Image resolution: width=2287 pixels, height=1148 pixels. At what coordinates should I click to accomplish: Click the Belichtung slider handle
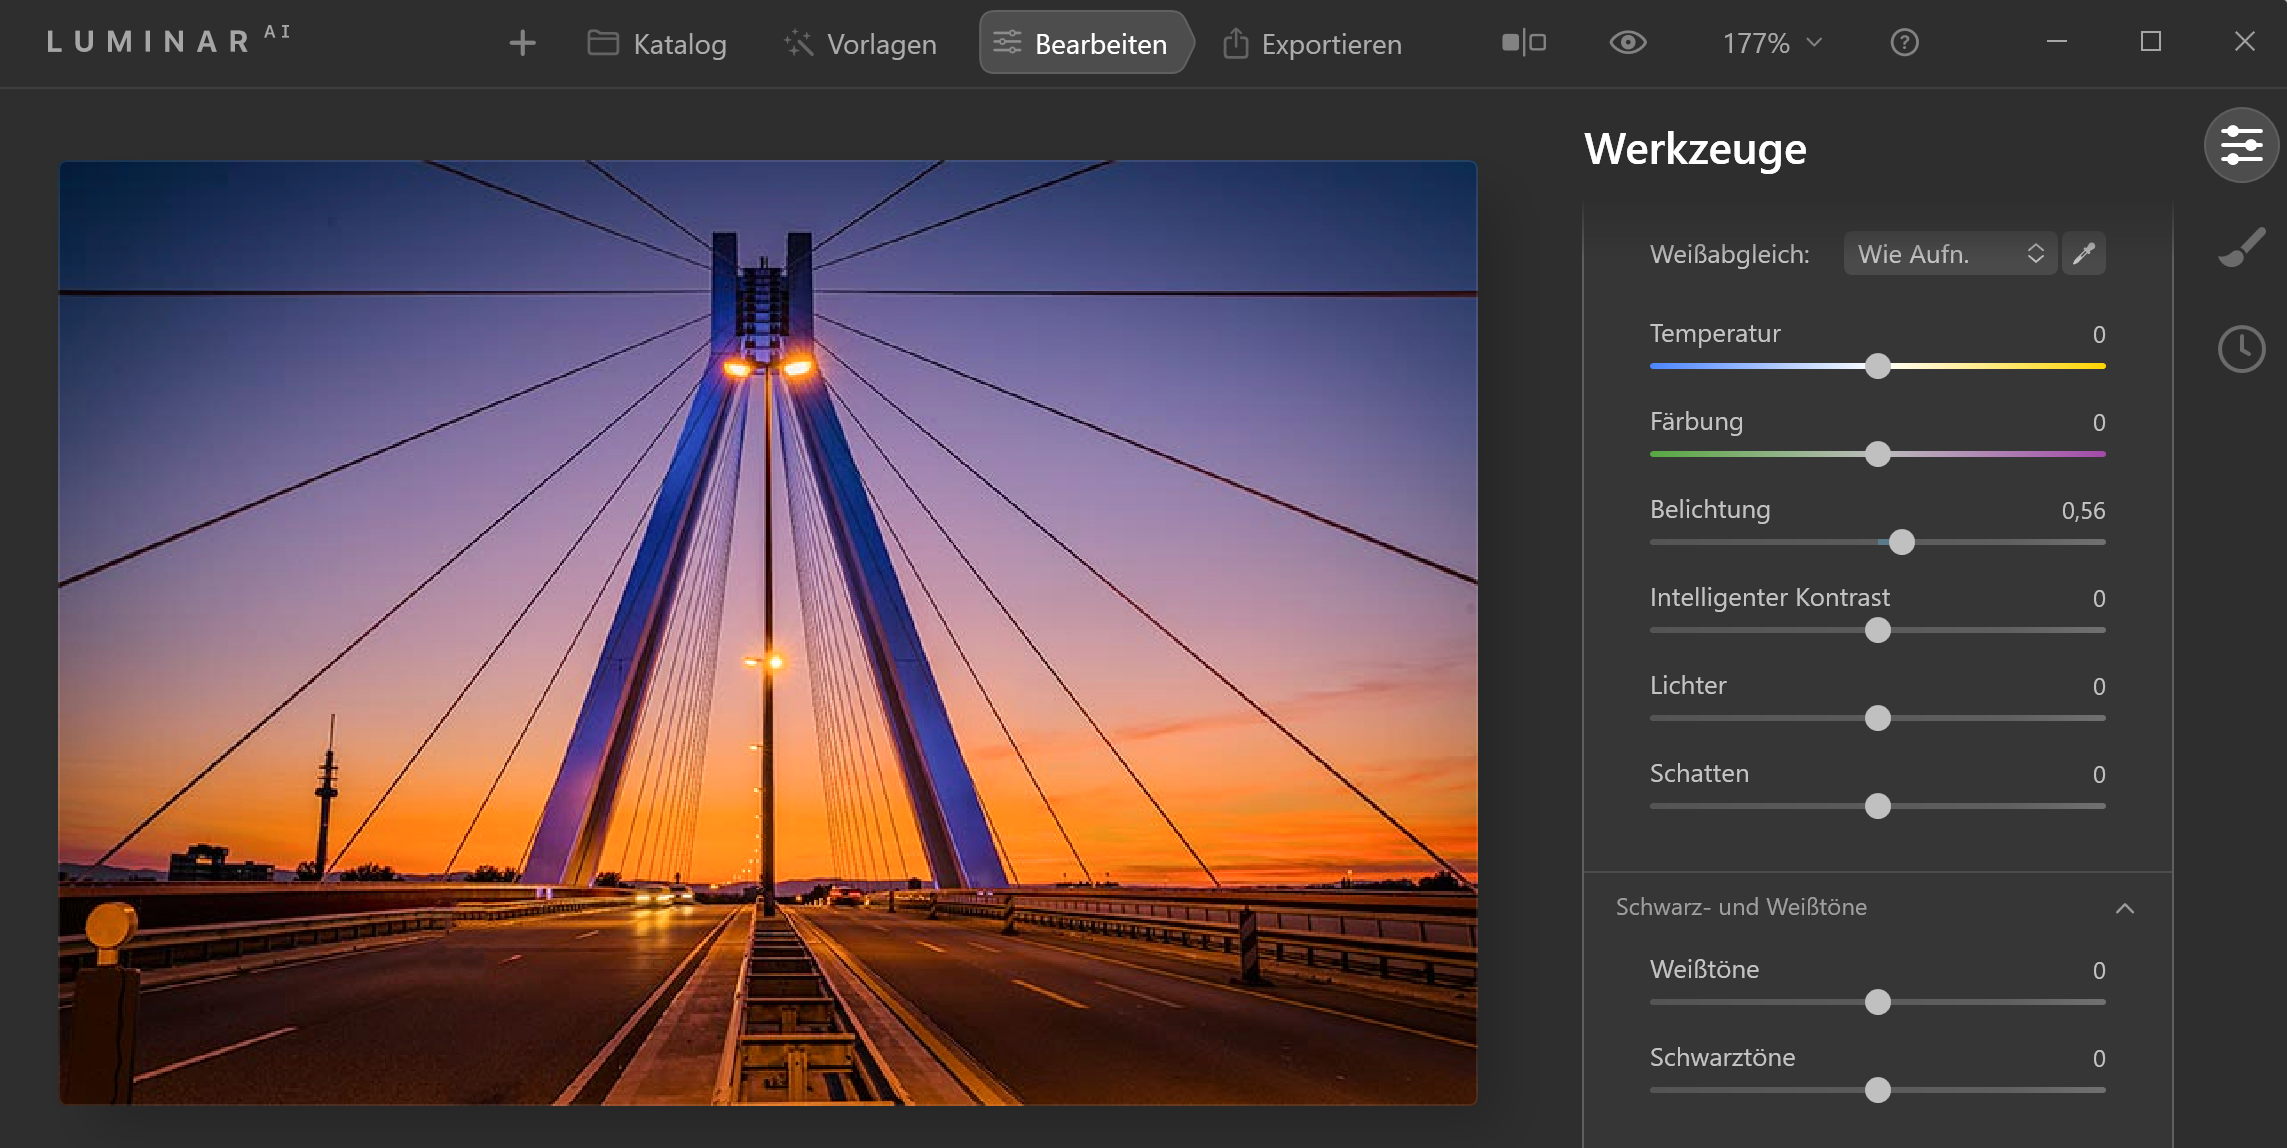[1902, 542]
